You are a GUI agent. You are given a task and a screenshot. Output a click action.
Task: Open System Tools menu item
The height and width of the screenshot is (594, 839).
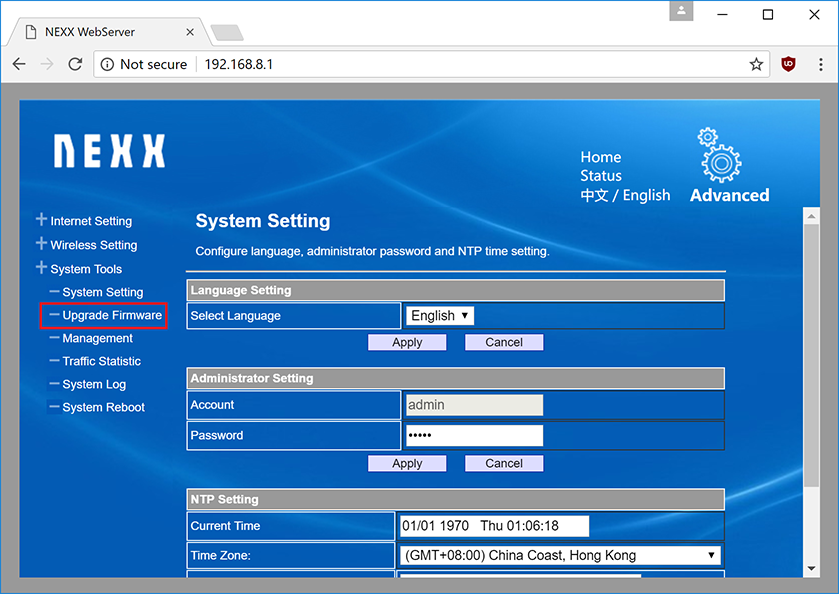(x=86, y=269)
